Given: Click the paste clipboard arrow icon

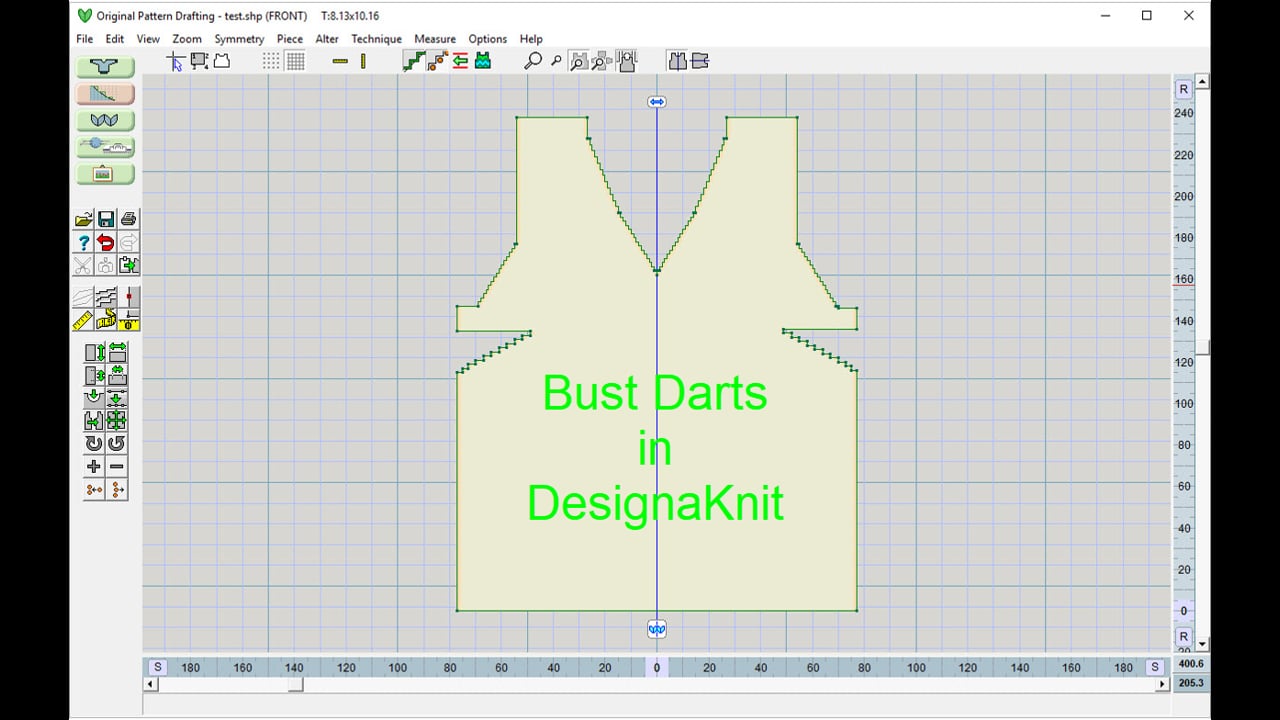Looking at the screenshot, I should click(x=129, y=265).
